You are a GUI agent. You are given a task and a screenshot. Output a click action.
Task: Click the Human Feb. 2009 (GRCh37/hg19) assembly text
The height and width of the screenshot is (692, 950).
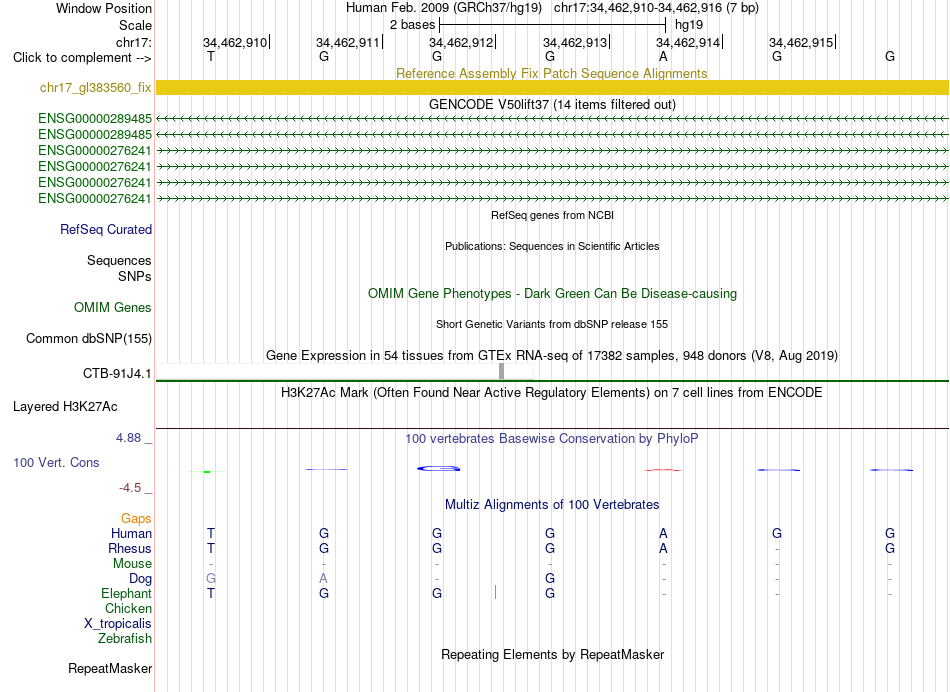[445, 8]
